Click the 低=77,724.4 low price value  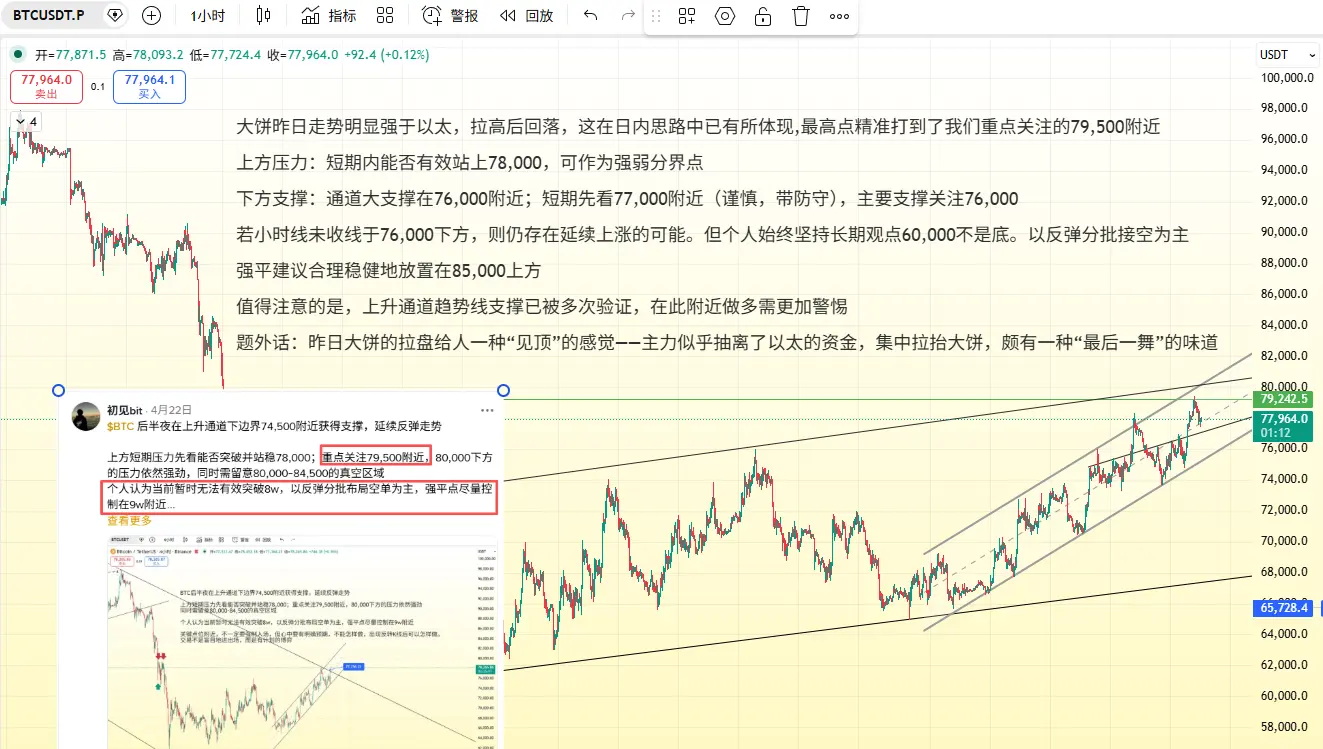pos(226,55)
